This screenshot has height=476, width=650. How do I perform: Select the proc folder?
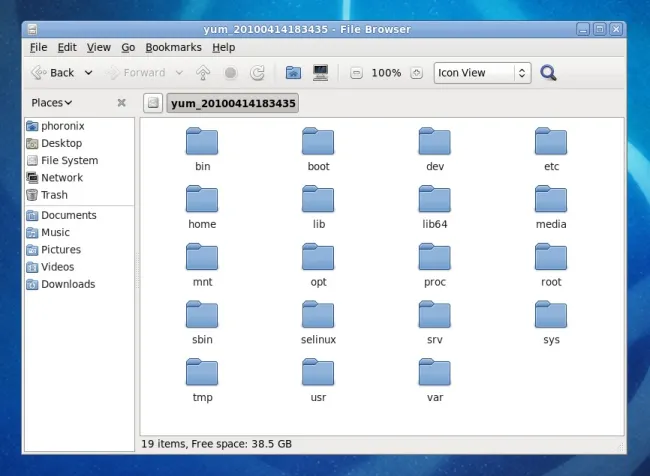[435, 265]
